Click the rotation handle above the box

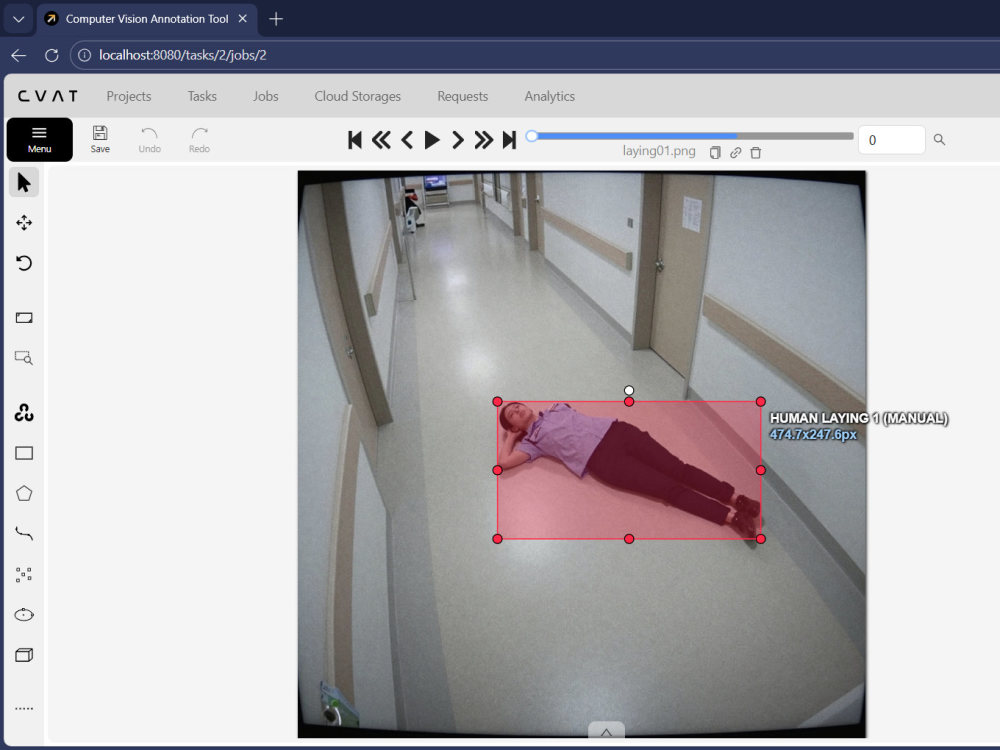tap(629, 390)
